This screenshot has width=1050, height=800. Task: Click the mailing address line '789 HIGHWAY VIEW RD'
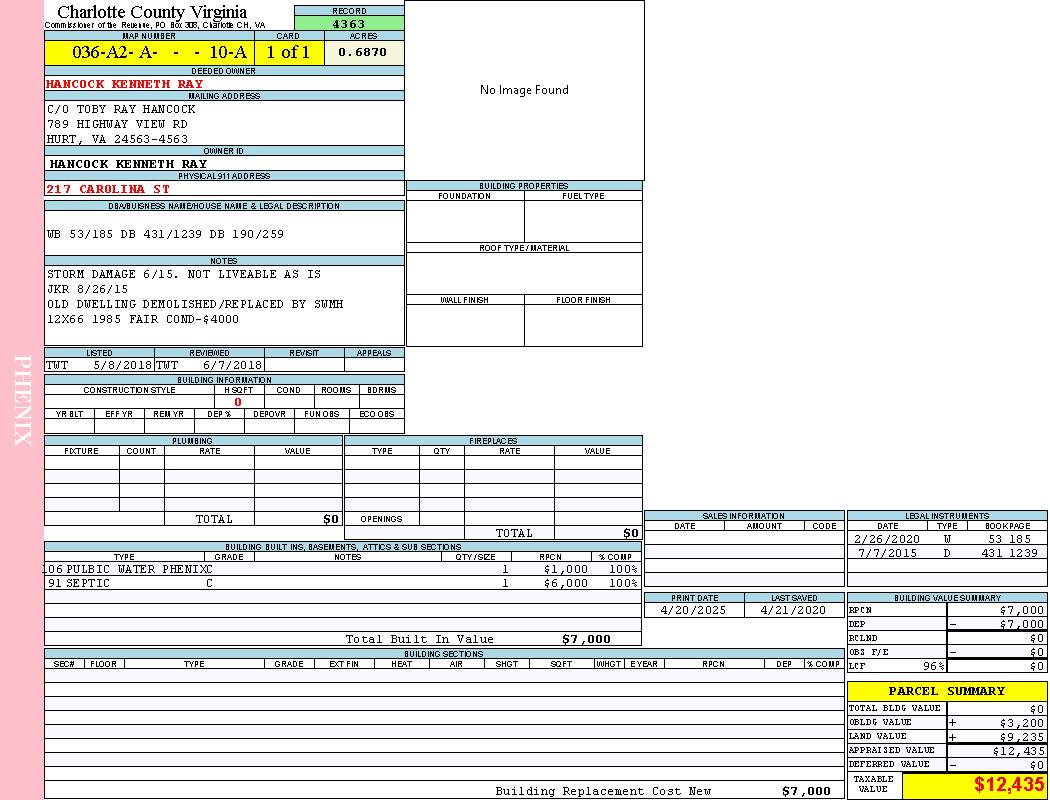117,124
